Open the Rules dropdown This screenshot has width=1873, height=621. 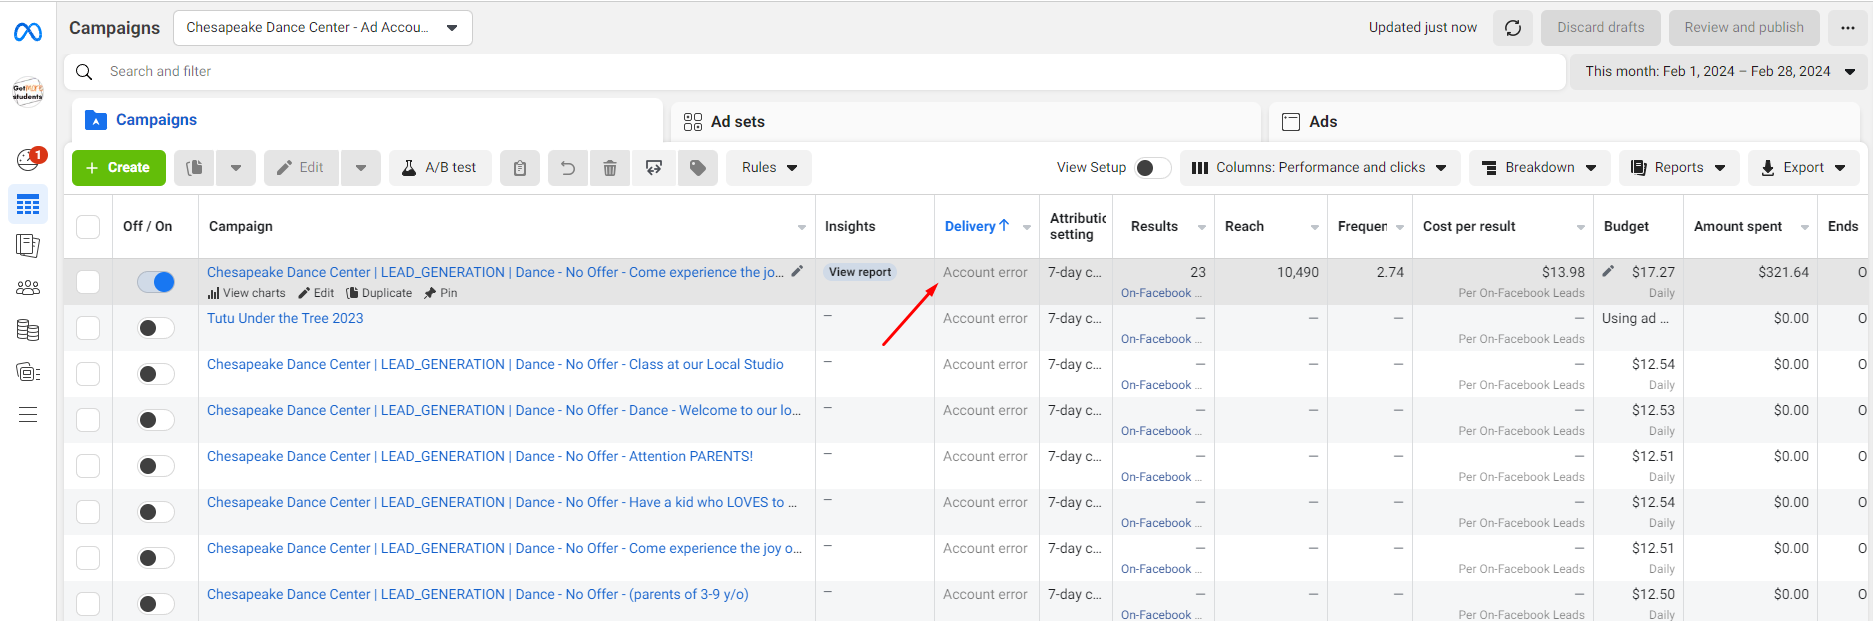[x=769, y=168]
